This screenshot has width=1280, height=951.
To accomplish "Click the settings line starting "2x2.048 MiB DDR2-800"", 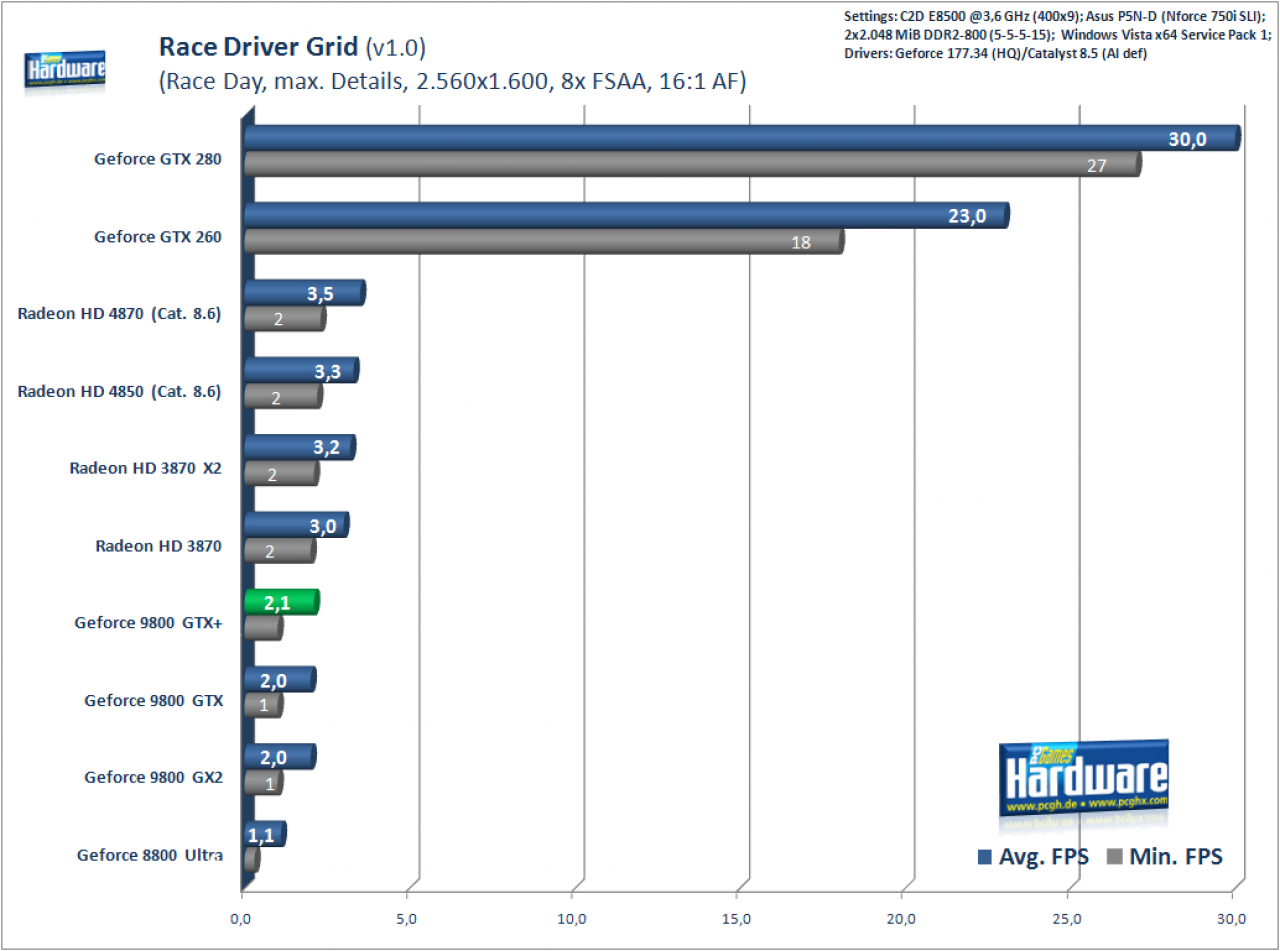I will tap(1058, 35).
